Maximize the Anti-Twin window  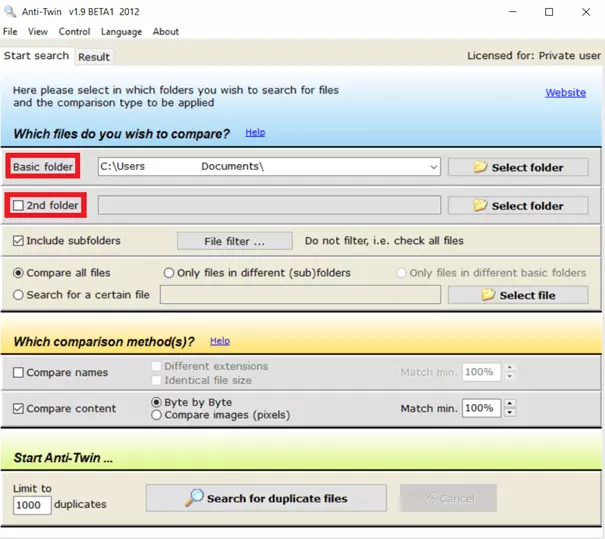(549, 12)
